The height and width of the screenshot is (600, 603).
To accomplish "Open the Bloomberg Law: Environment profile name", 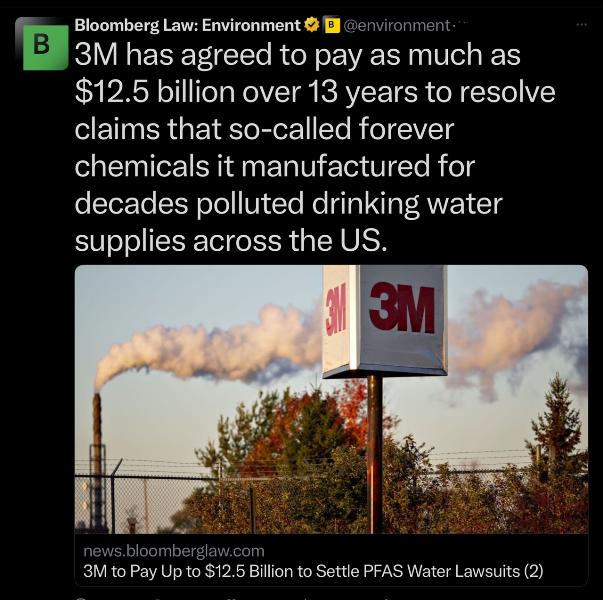I will coord(187,25).
